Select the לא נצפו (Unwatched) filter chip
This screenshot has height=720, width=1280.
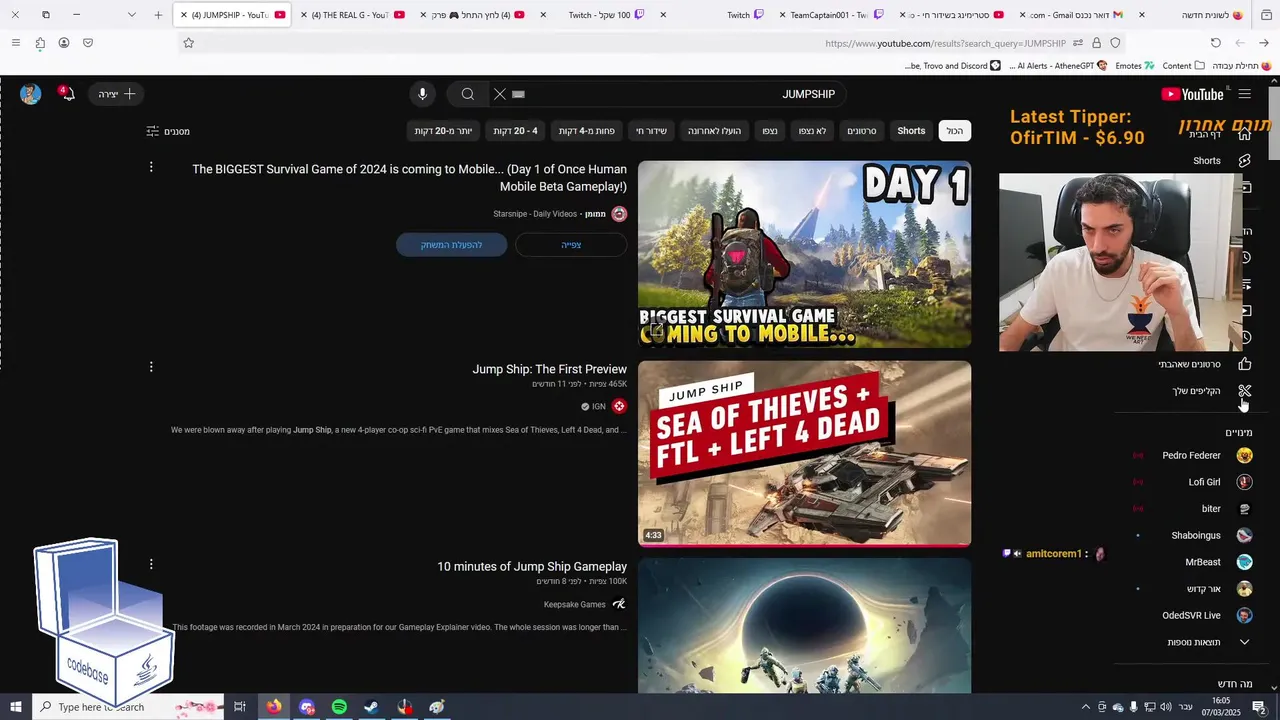(812, 131)
